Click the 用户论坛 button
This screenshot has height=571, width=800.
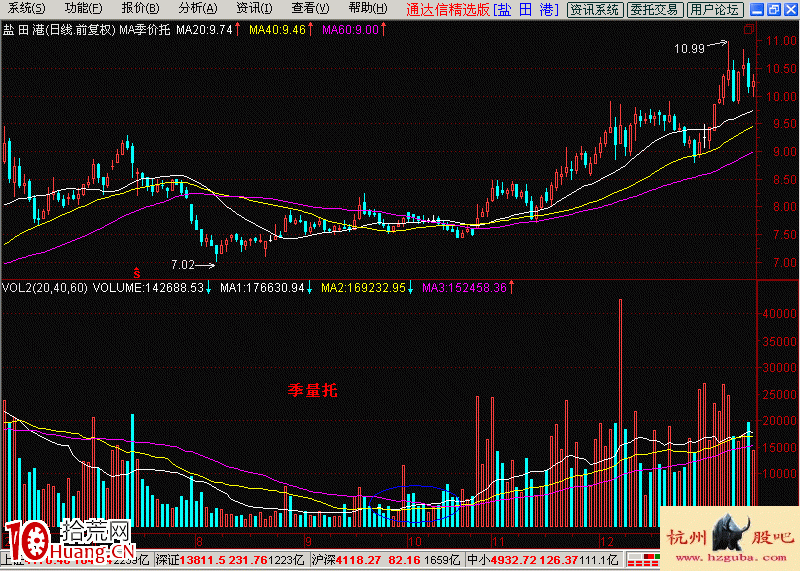pyautogui.click(x=714, y=10)
